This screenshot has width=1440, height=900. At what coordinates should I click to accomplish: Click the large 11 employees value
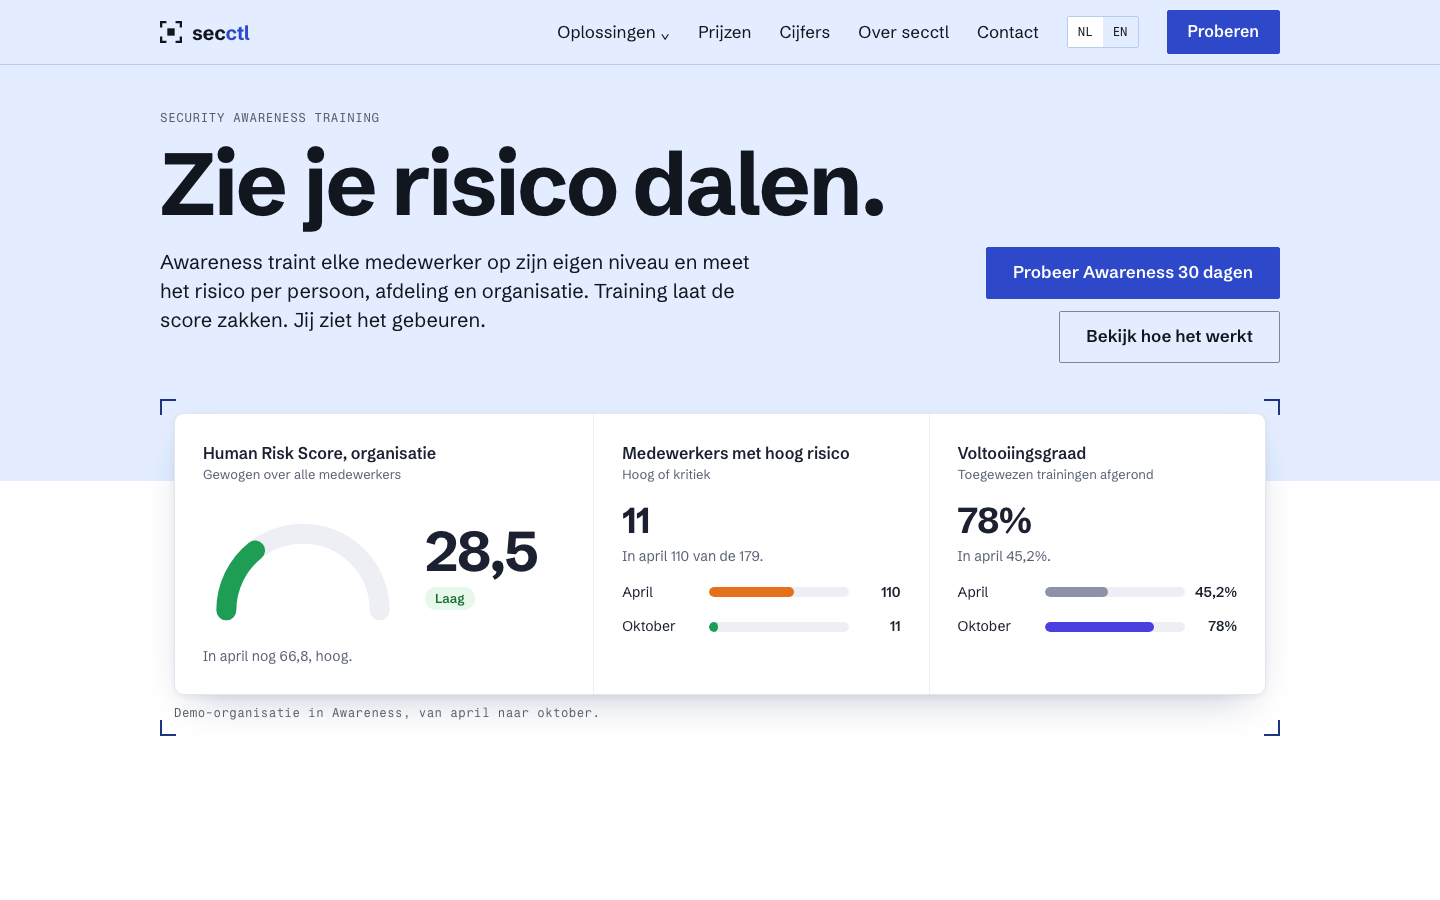[636, 521]
